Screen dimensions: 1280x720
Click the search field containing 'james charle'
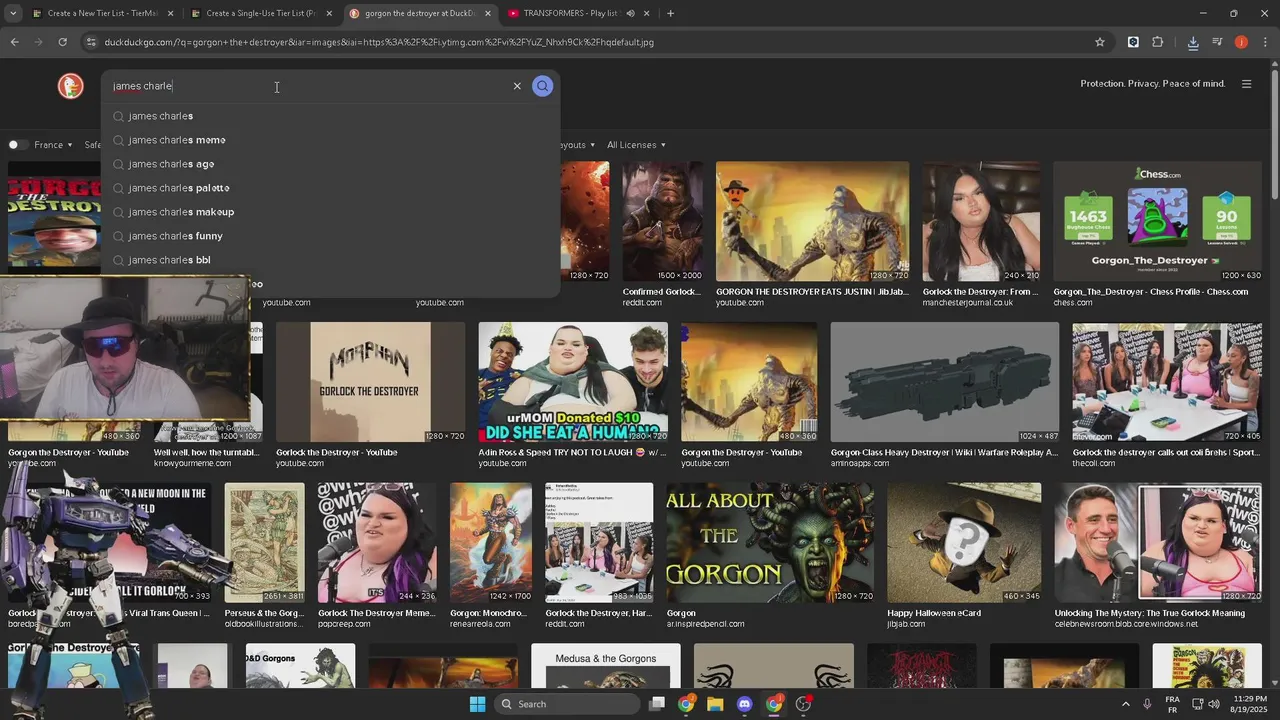(x=305, y=86)
